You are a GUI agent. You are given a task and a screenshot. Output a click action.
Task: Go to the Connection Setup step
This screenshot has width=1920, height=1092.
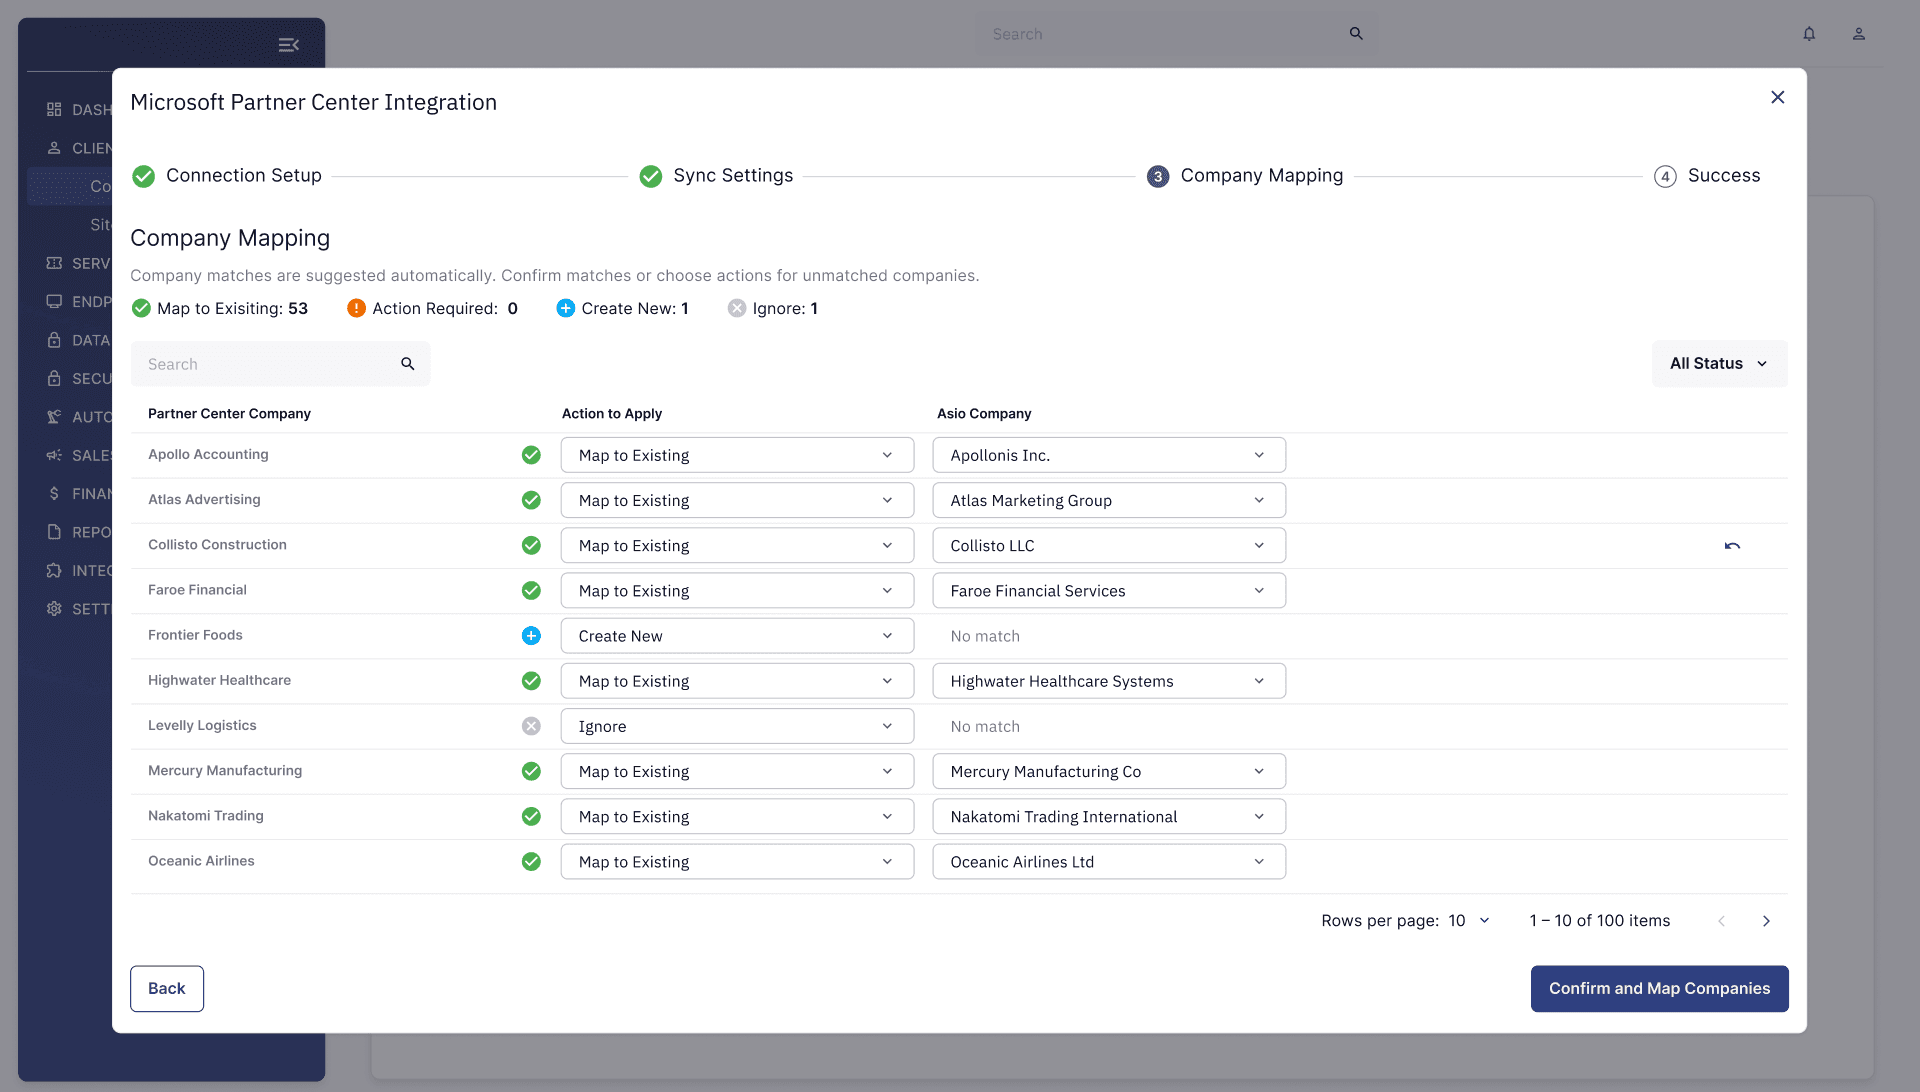tap(227, 176)
